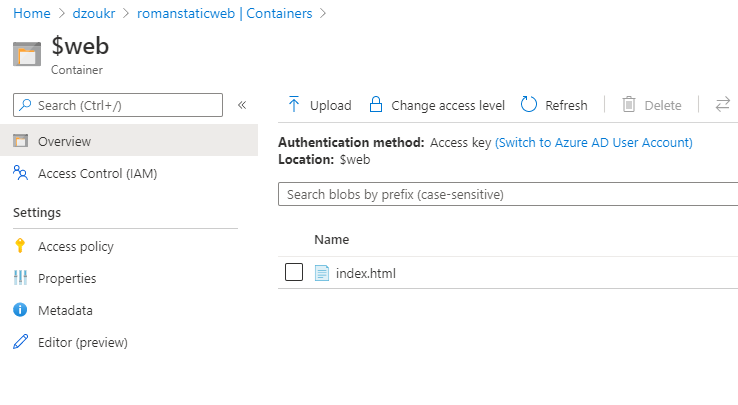The height and width of the screenshot is (405, 738).
Task: Click the Metadata info icon
Action: pyautogui.click(x=20, y=310)
